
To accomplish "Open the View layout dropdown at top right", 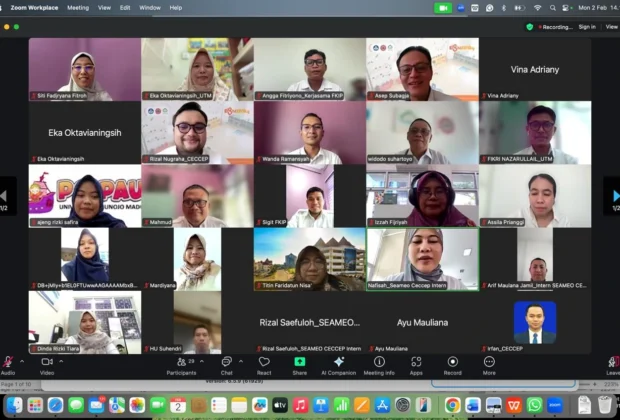I will [x=611, y=27].
